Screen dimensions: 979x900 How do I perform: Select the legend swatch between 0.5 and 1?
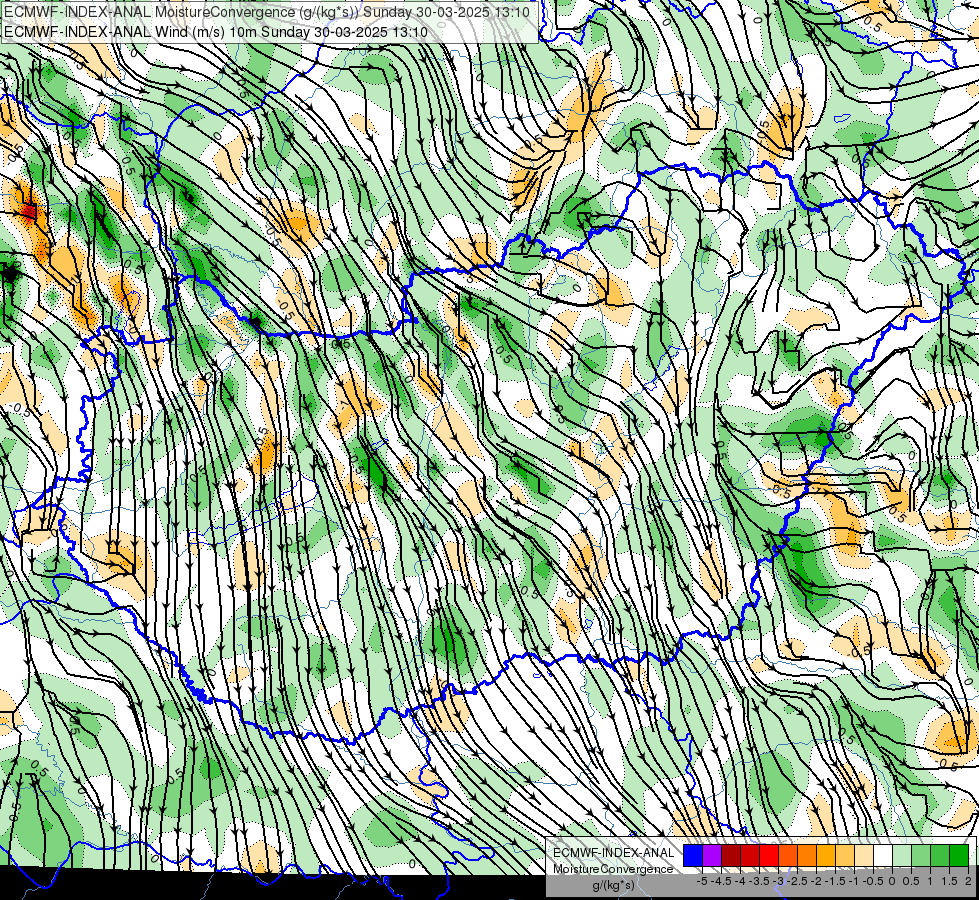921,856
